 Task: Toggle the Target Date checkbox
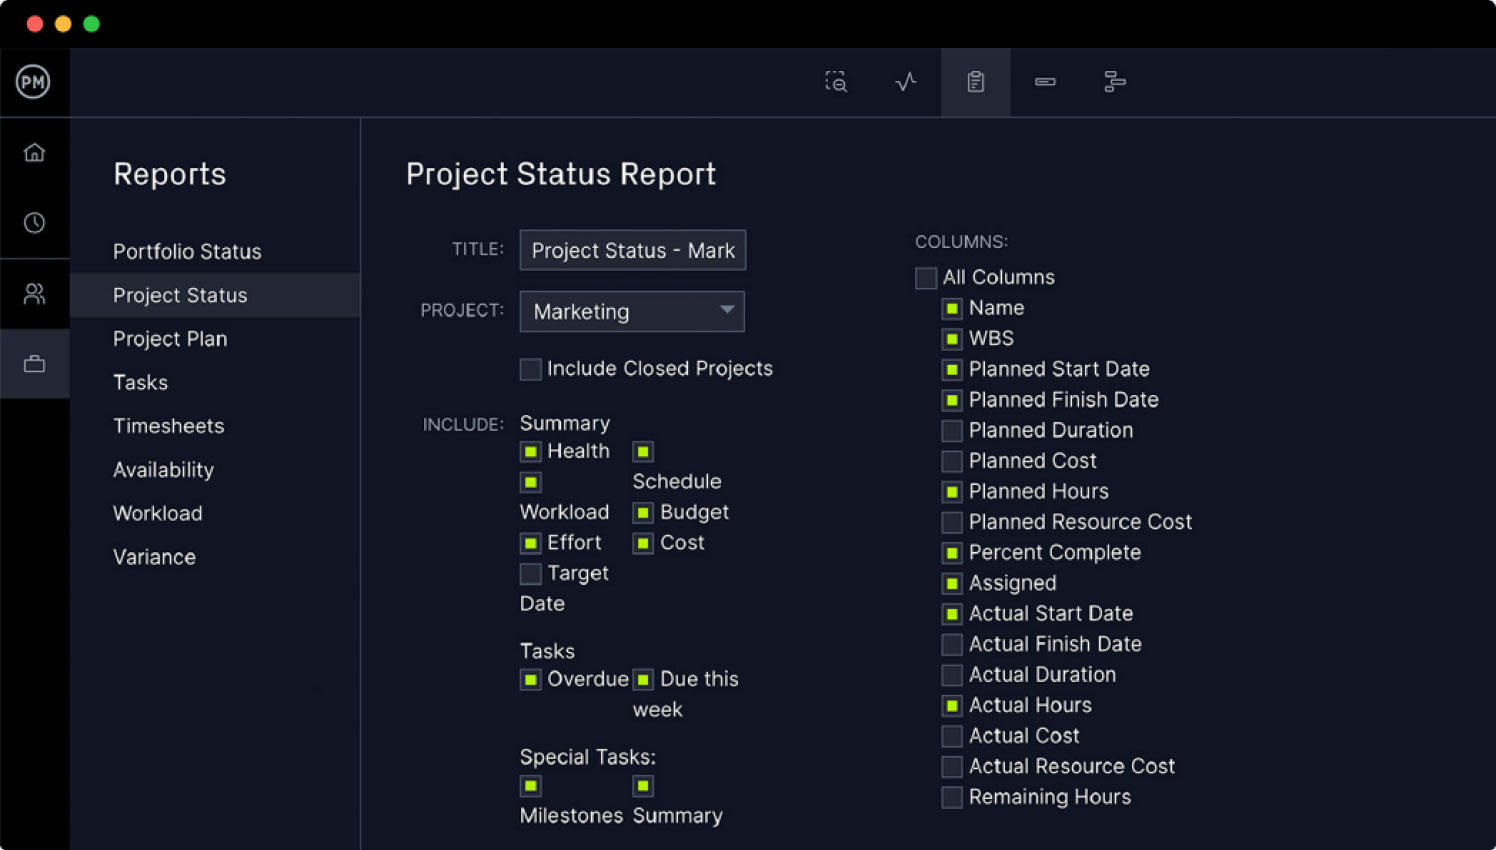[x=531, y=573]
